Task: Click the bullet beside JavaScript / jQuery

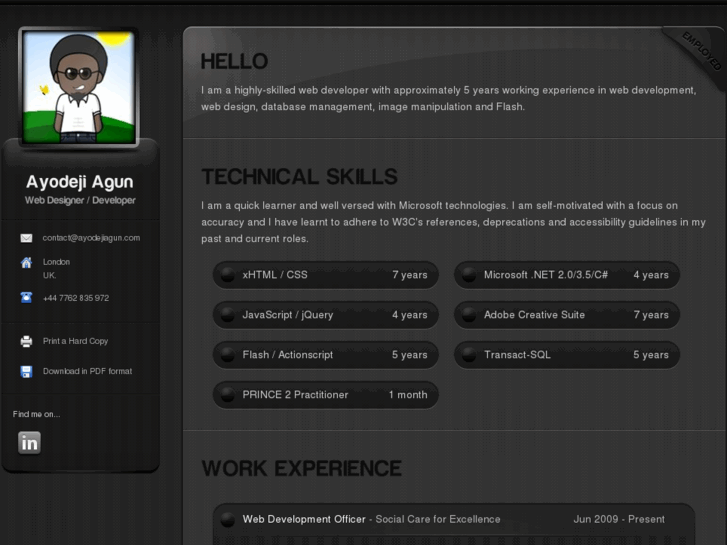Action: click(x=228, y=314)
